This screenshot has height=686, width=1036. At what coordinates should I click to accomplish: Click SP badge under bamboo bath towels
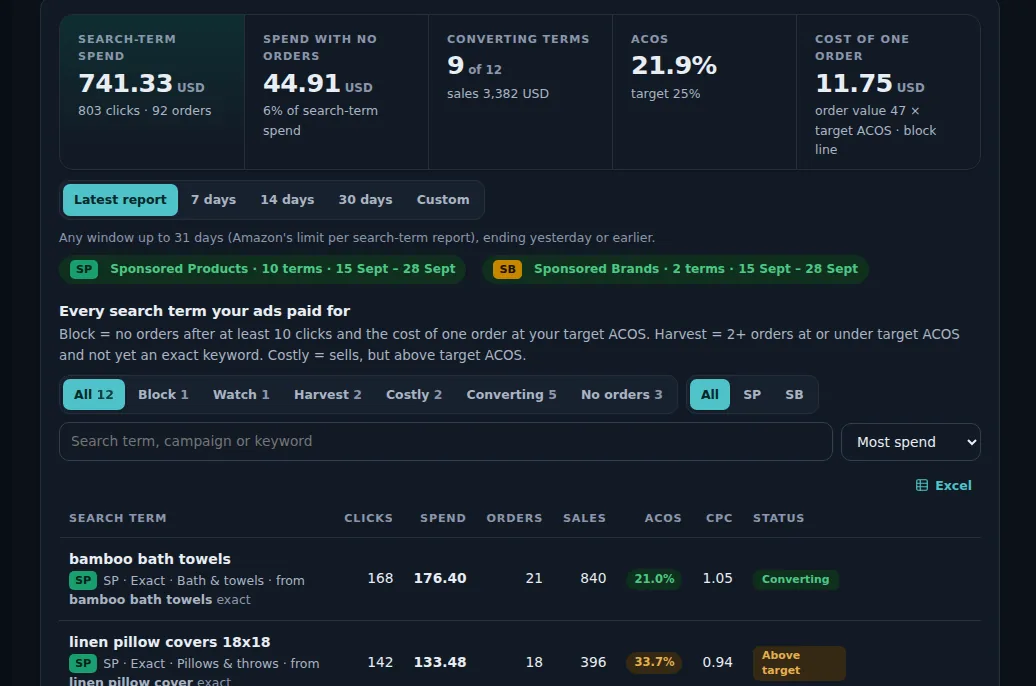pos(83,580)
